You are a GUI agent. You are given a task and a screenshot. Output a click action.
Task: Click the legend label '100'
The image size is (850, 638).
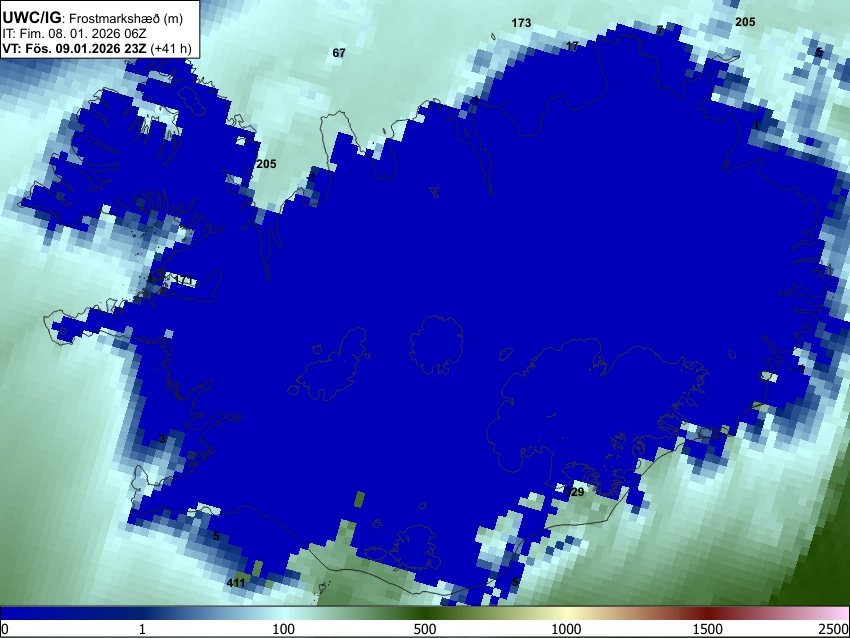point(283,629)
